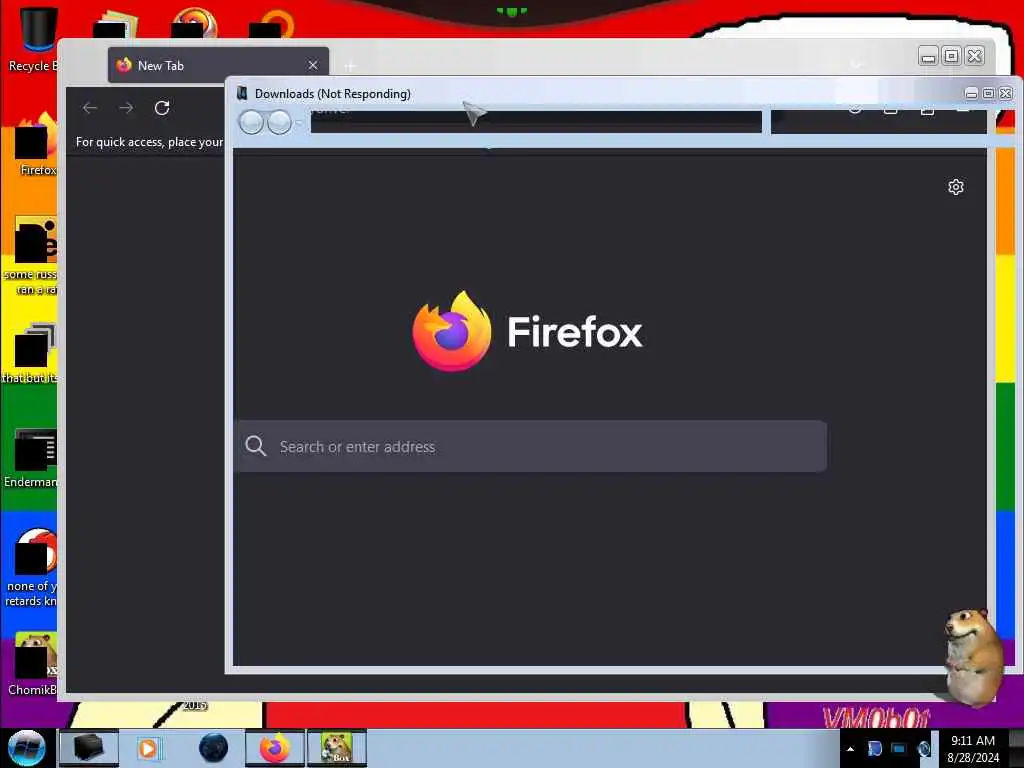Minimize the Firefox window
This screenshot has width=1024, height=768.
click(x=928, y=56)
